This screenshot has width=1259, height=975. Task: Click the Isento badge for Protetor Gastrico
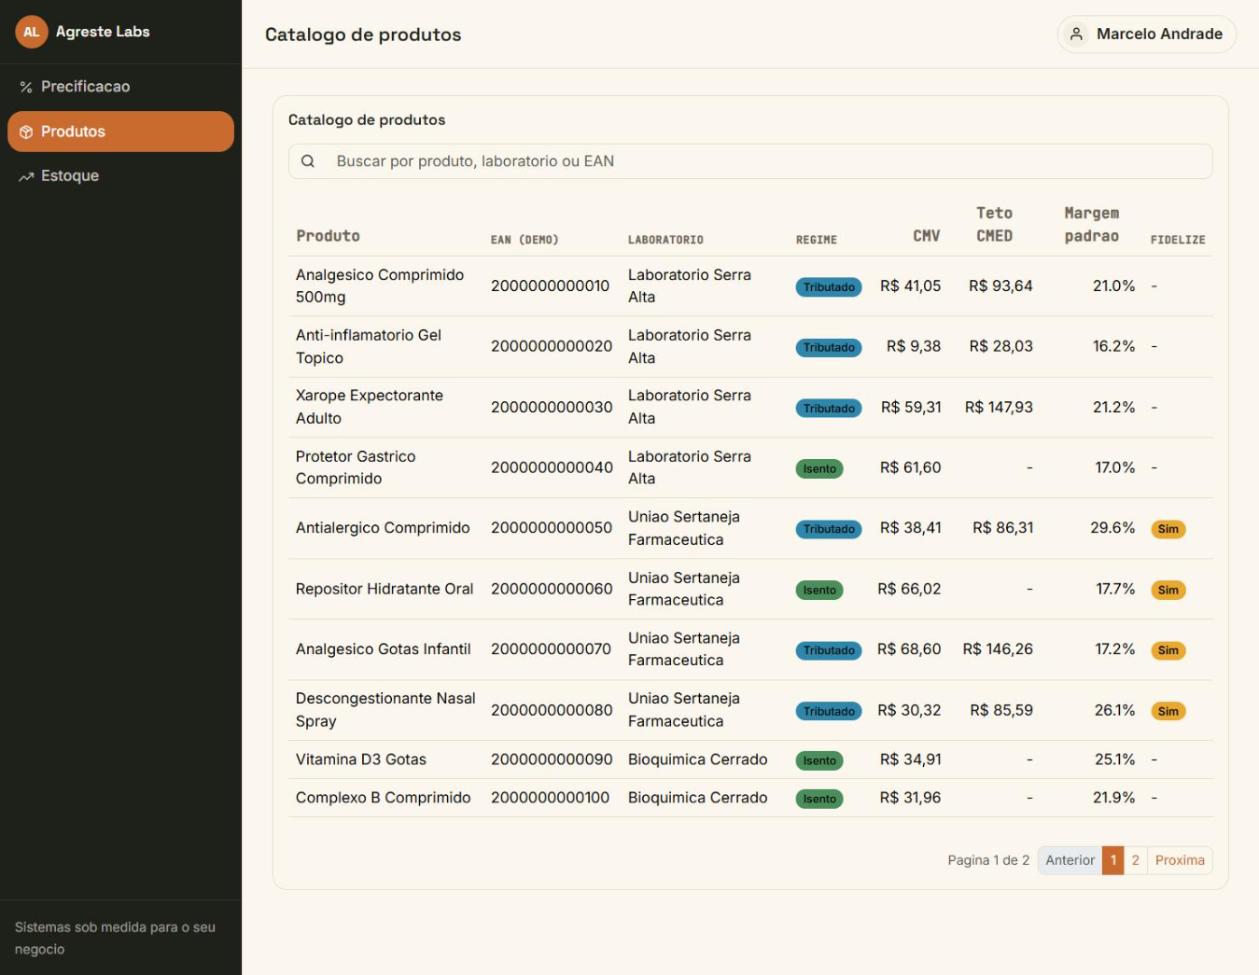coord(819,469)
